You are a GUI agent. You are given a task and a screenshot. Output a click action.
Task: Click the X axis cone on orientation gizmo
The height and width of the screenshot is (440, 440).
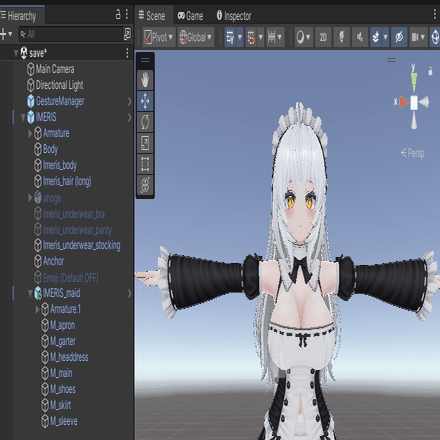coord(403,102)
